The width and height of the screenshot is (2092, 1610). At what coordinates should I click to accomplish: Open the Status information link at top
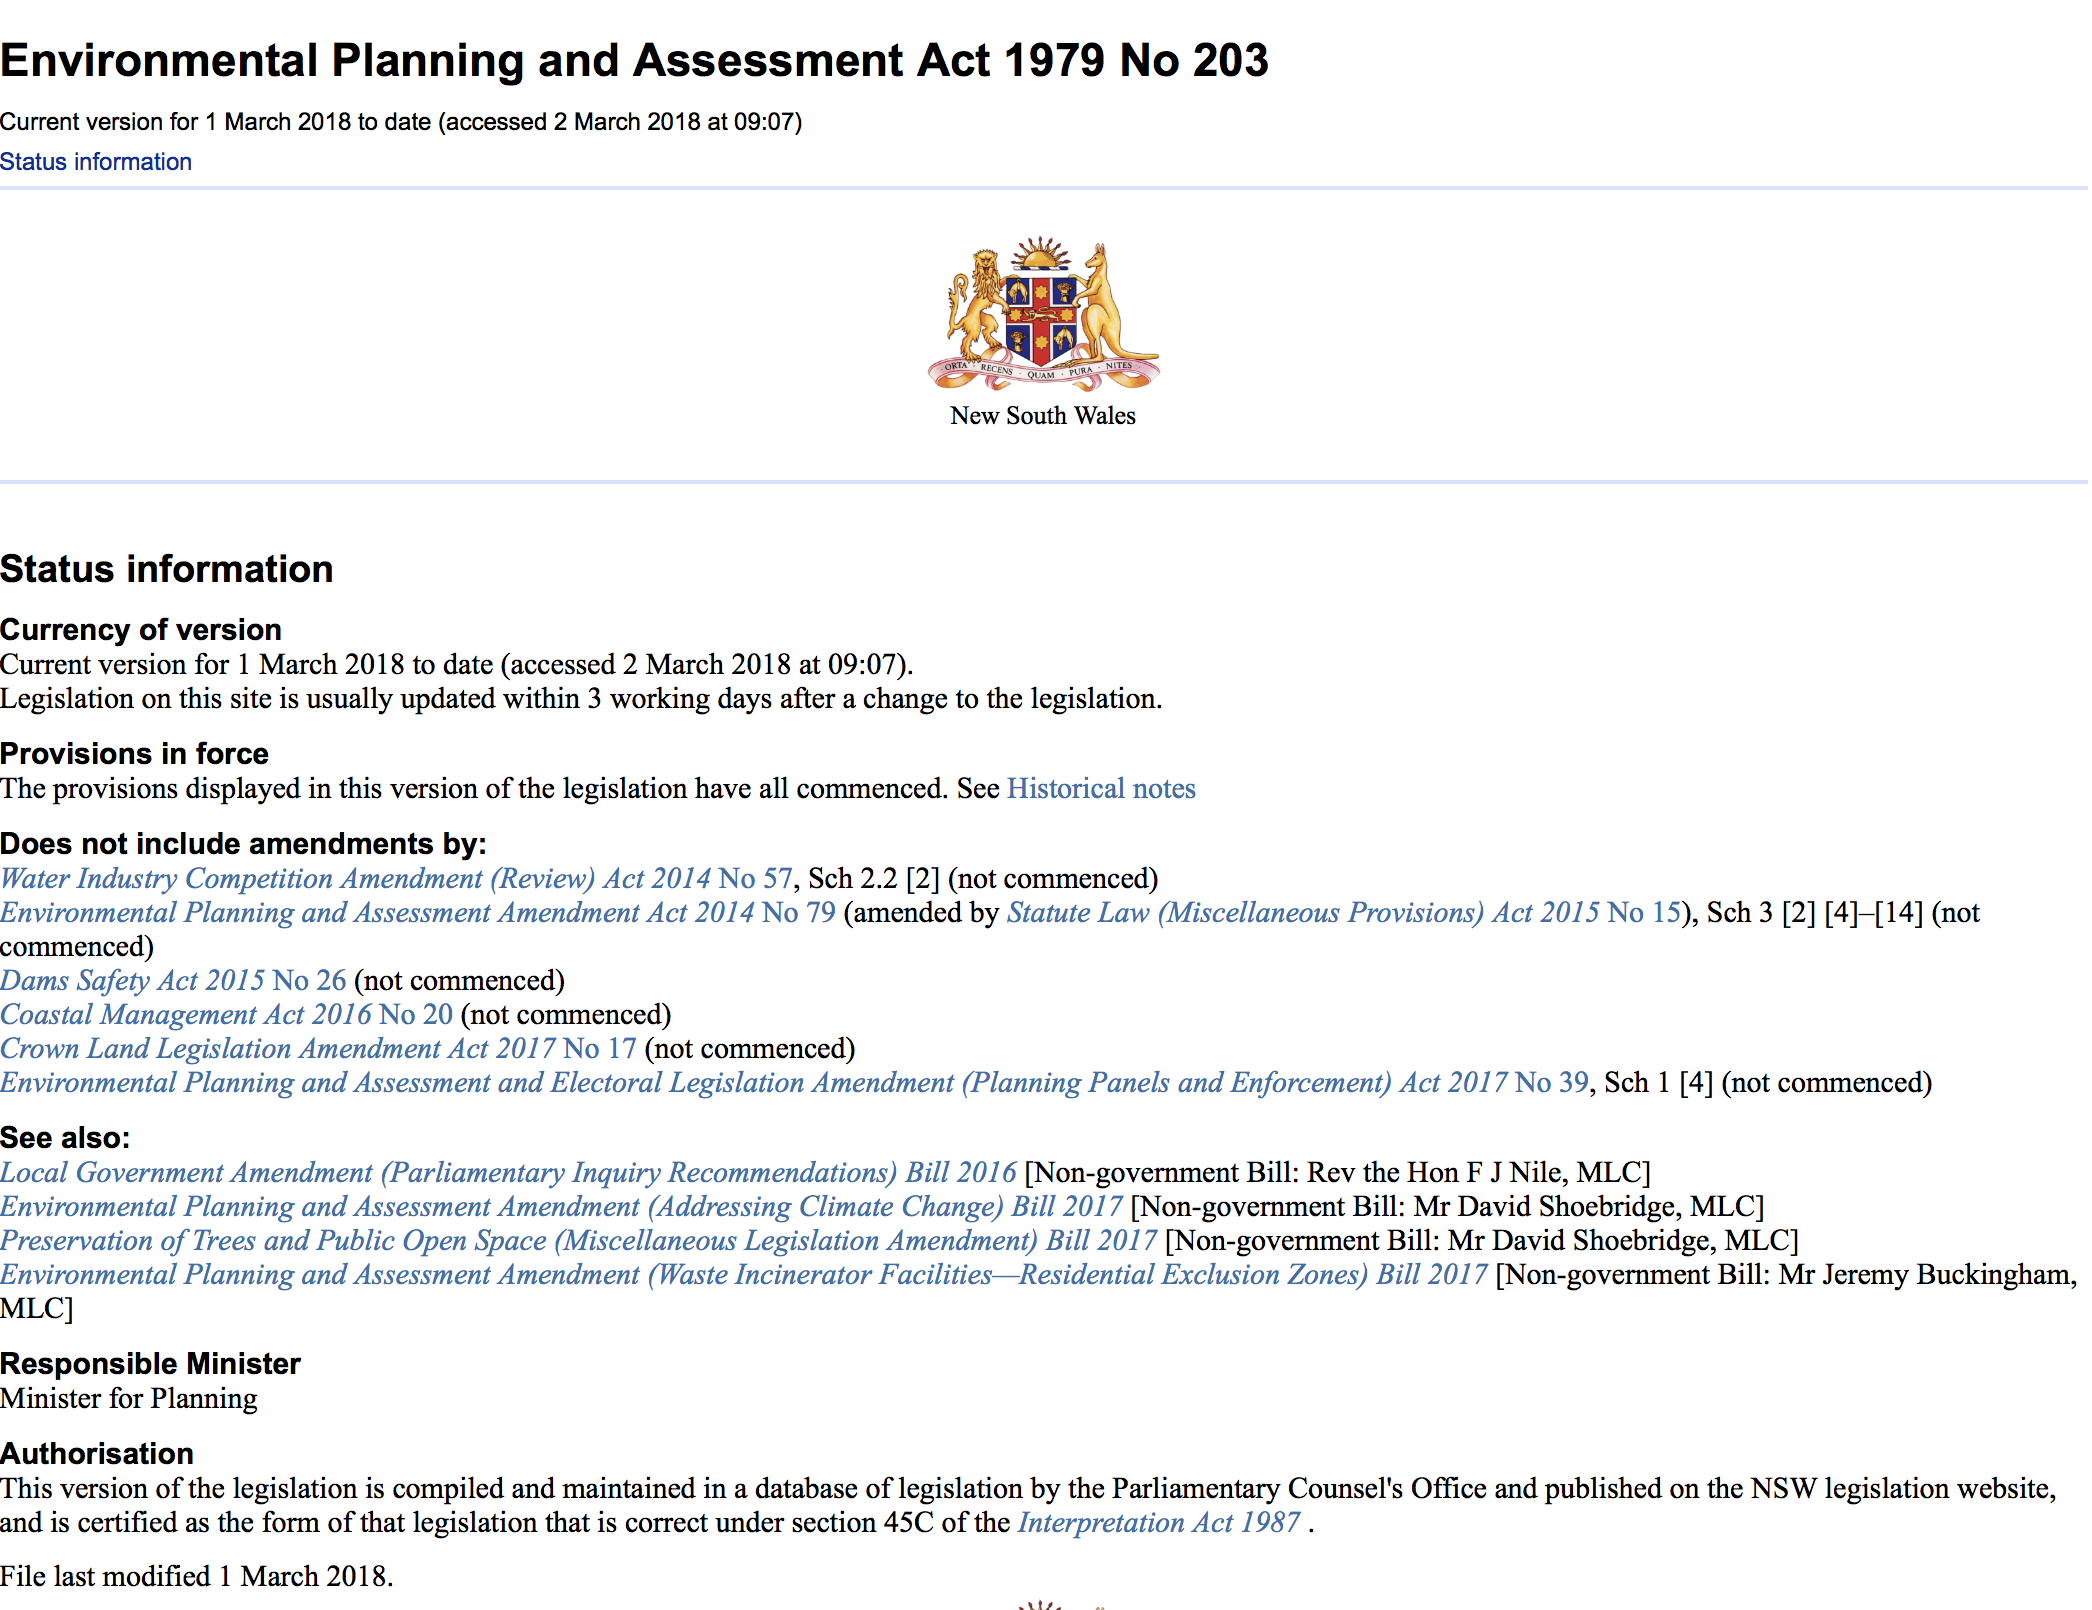(x=96, y=162)
